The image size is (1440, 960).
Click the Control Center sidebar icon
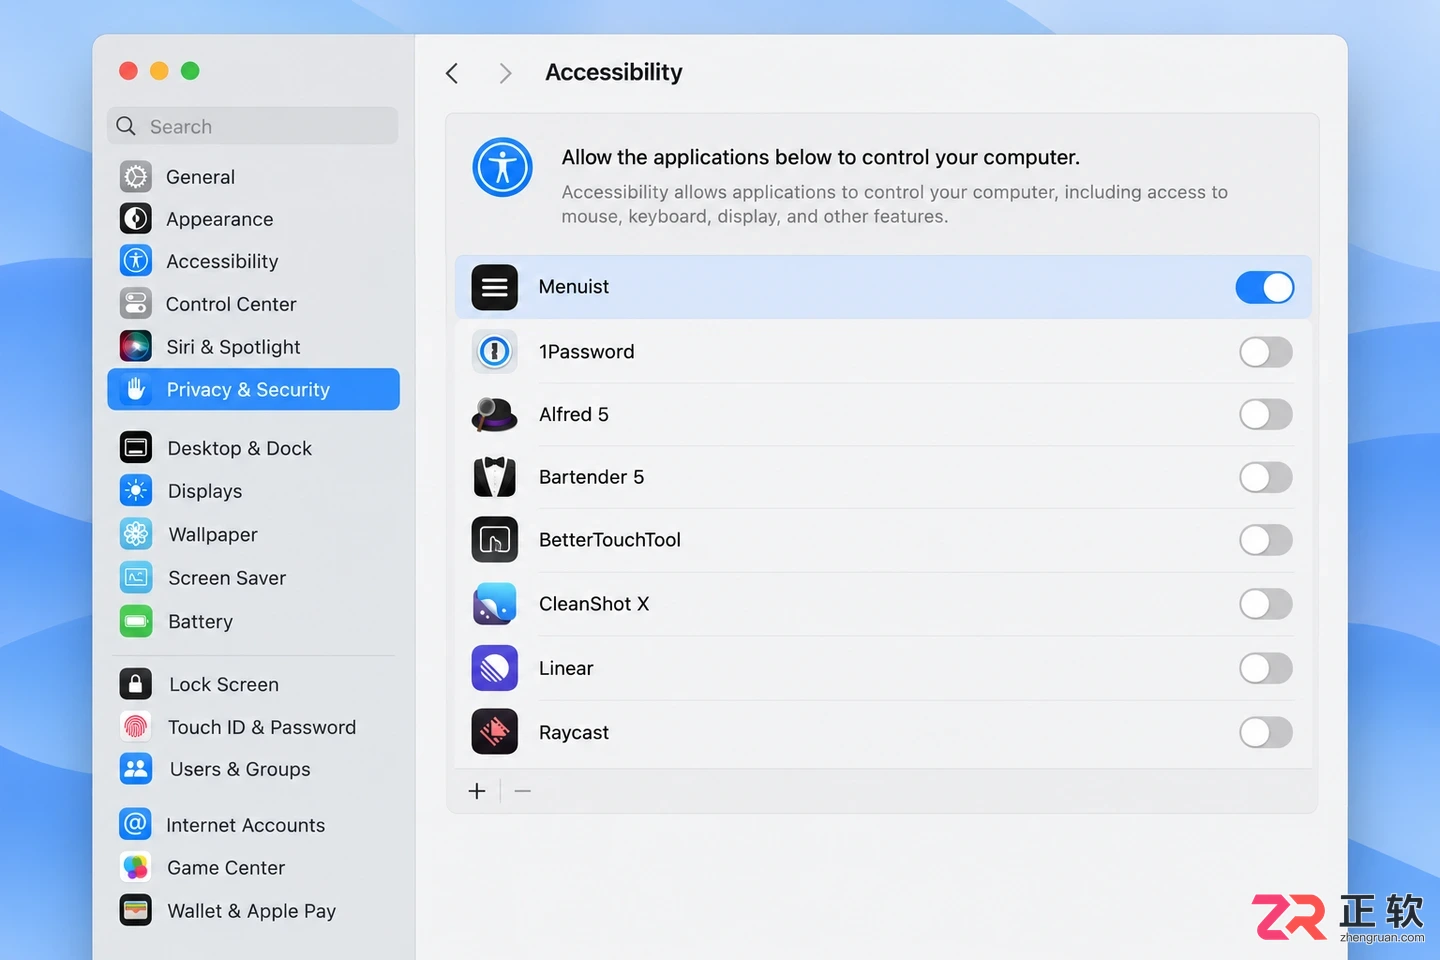pos(136,303)
